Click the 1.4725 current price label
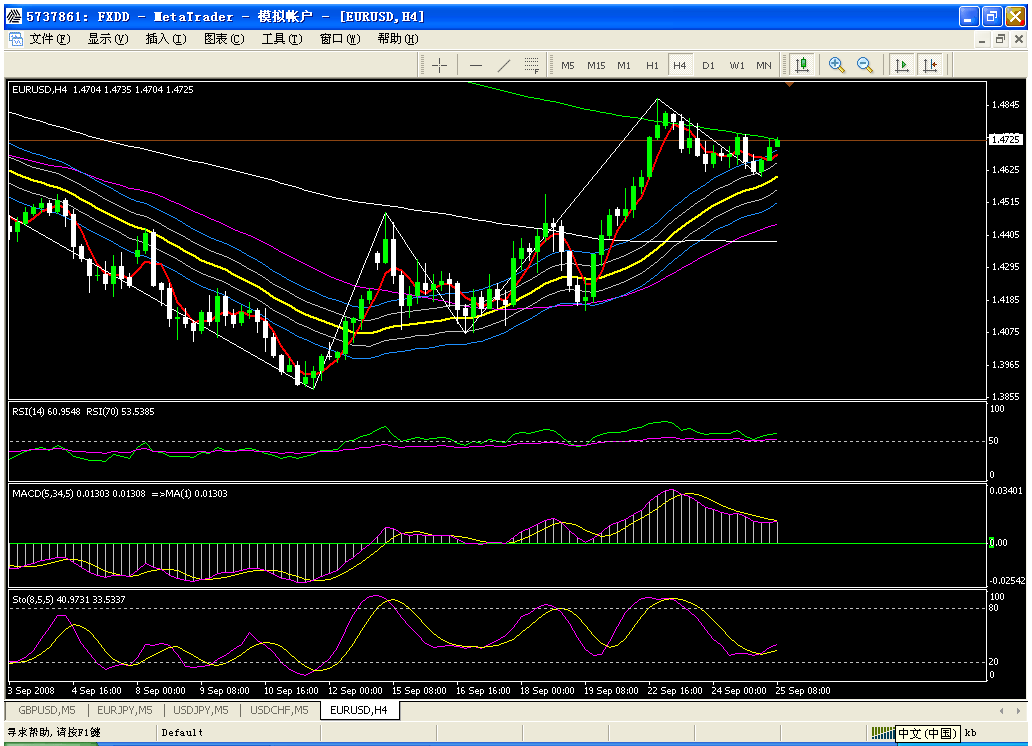 coord(1004,140)
